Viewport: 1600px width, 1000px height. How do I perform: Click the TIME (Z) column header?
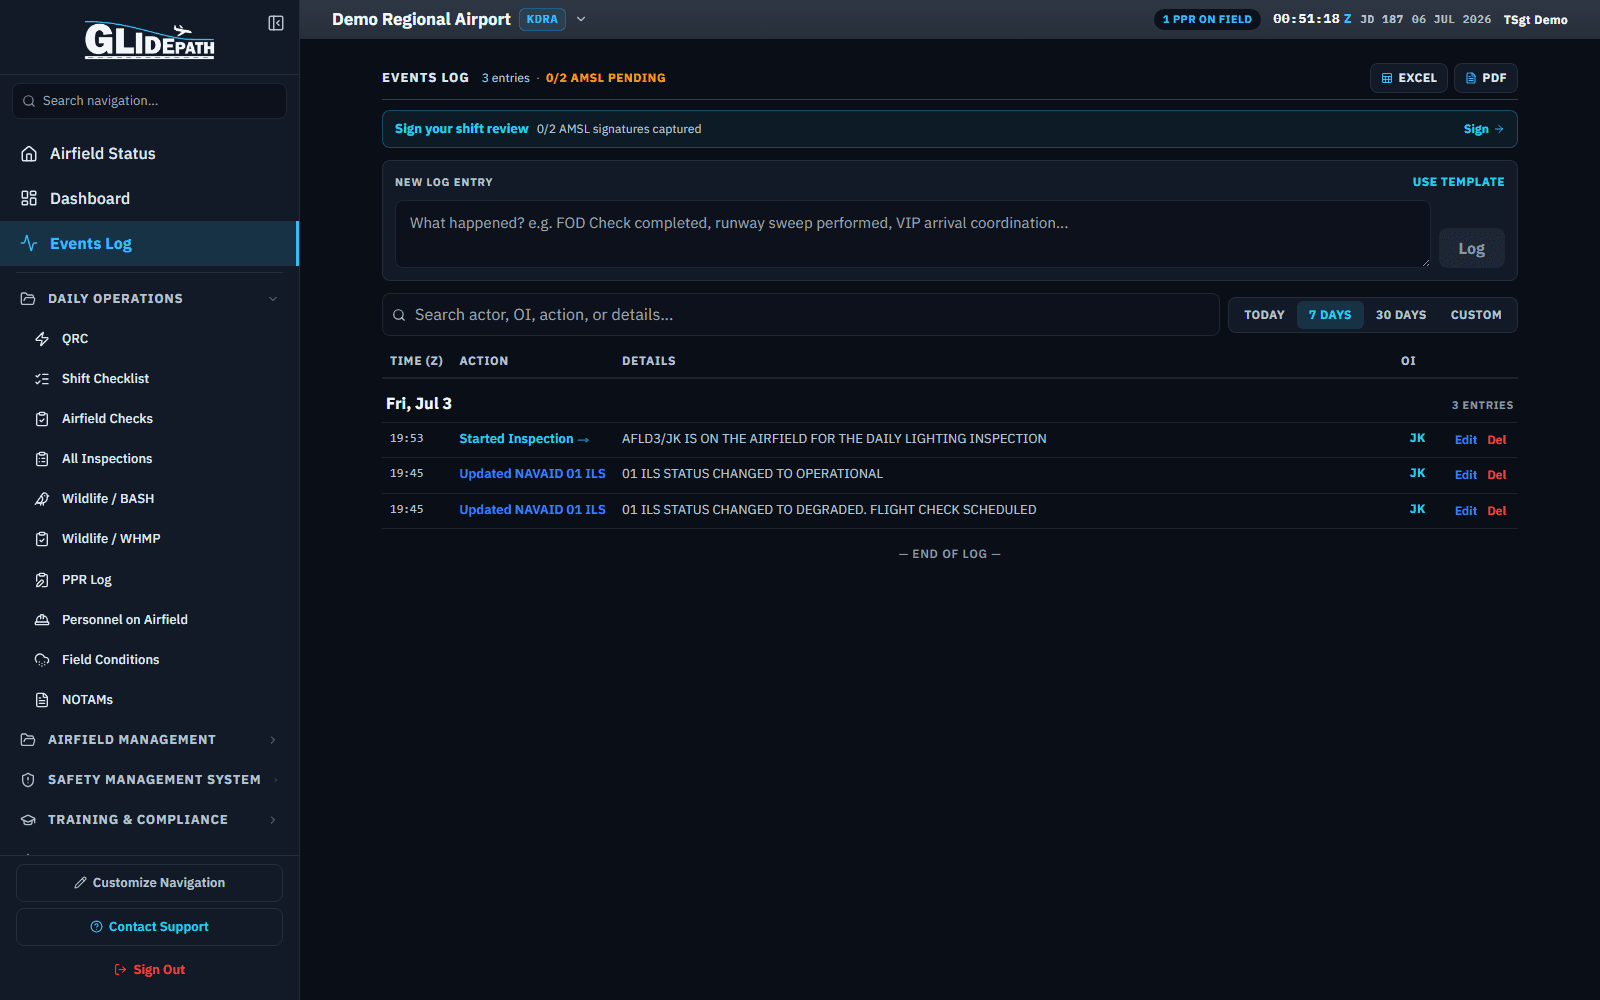tap(416, 361)
